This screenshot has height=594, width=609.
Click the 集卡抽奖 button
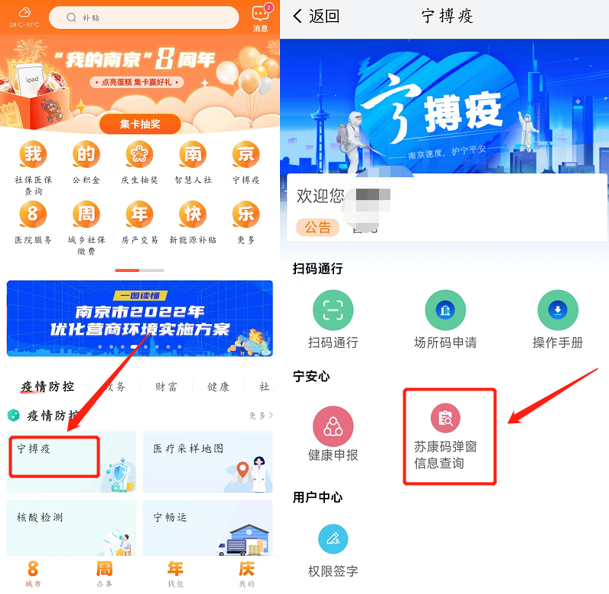tap(140, 124)
